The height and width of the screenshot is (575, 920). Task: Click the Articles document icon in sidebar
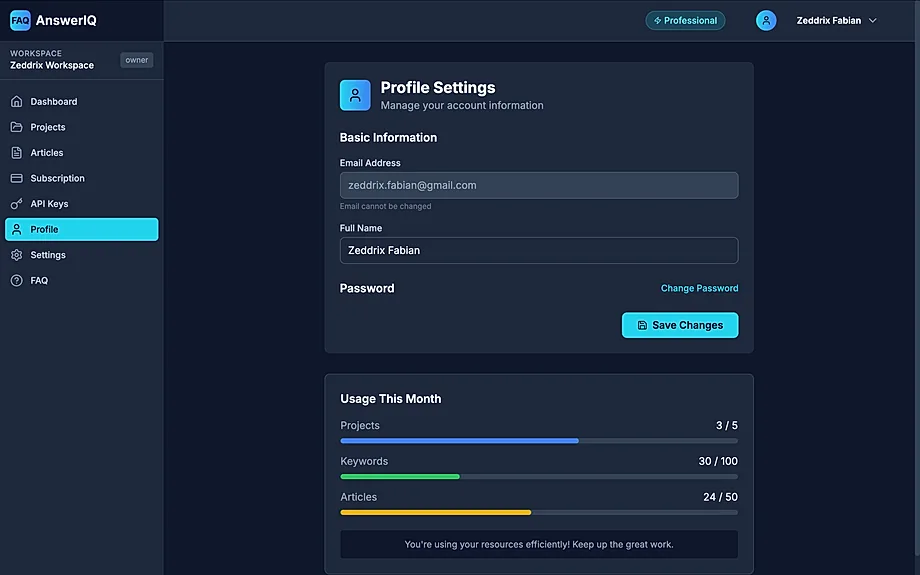tap(16, 153)
